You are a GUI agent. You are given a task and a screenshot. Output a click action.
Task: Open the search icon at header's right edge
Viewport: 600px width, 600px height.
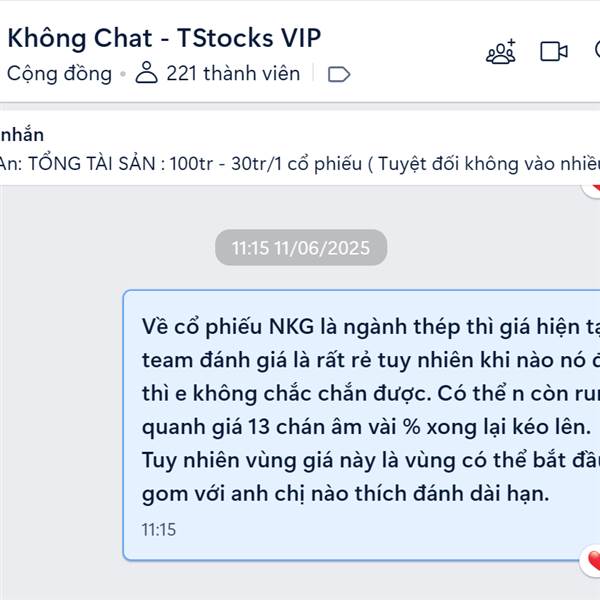pyautogui.click(x=597, y=51)
